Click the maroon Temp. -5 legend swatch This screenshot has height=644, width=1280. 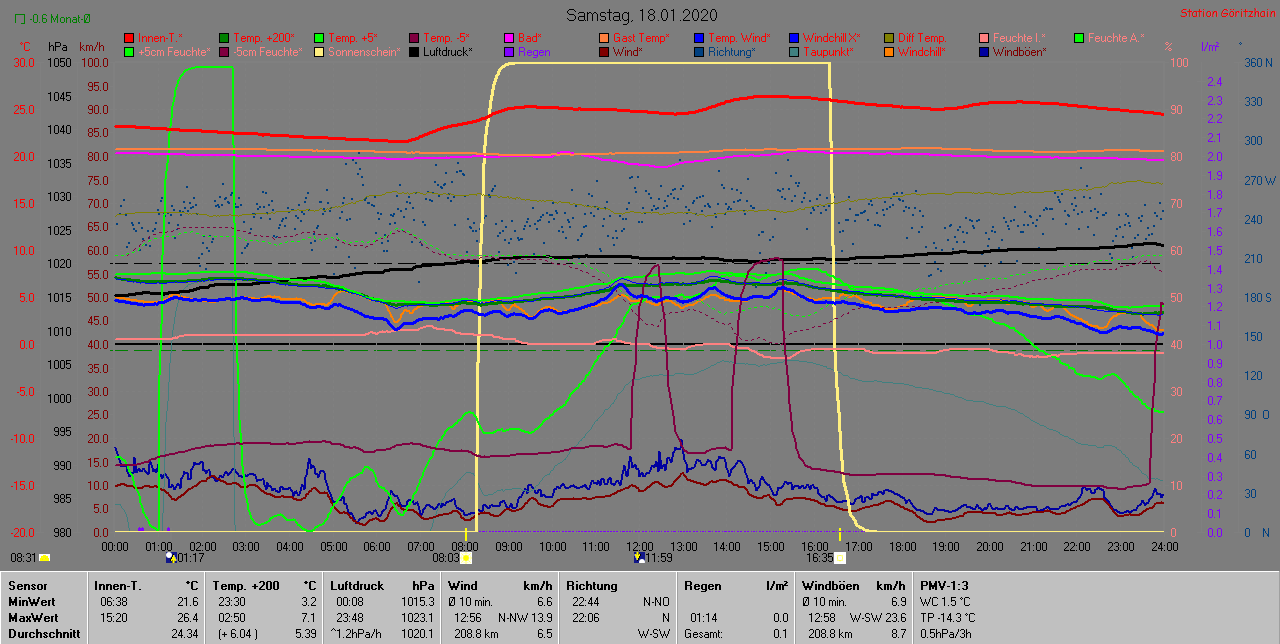click(x=414, y=38)
